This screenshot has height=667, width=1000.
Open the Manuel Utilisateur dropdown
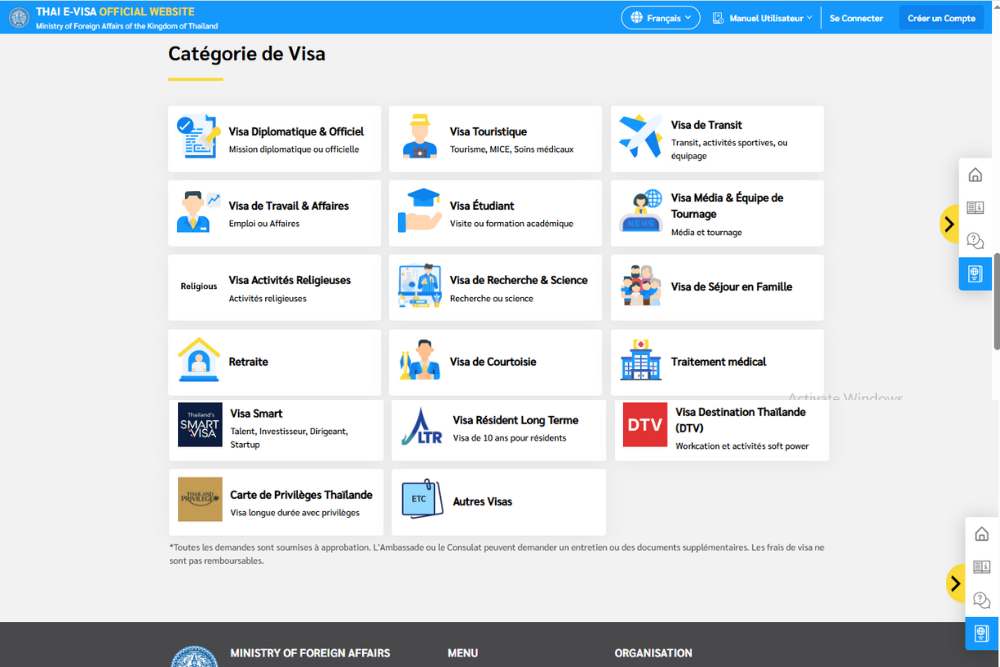click(x=762, y=18)
